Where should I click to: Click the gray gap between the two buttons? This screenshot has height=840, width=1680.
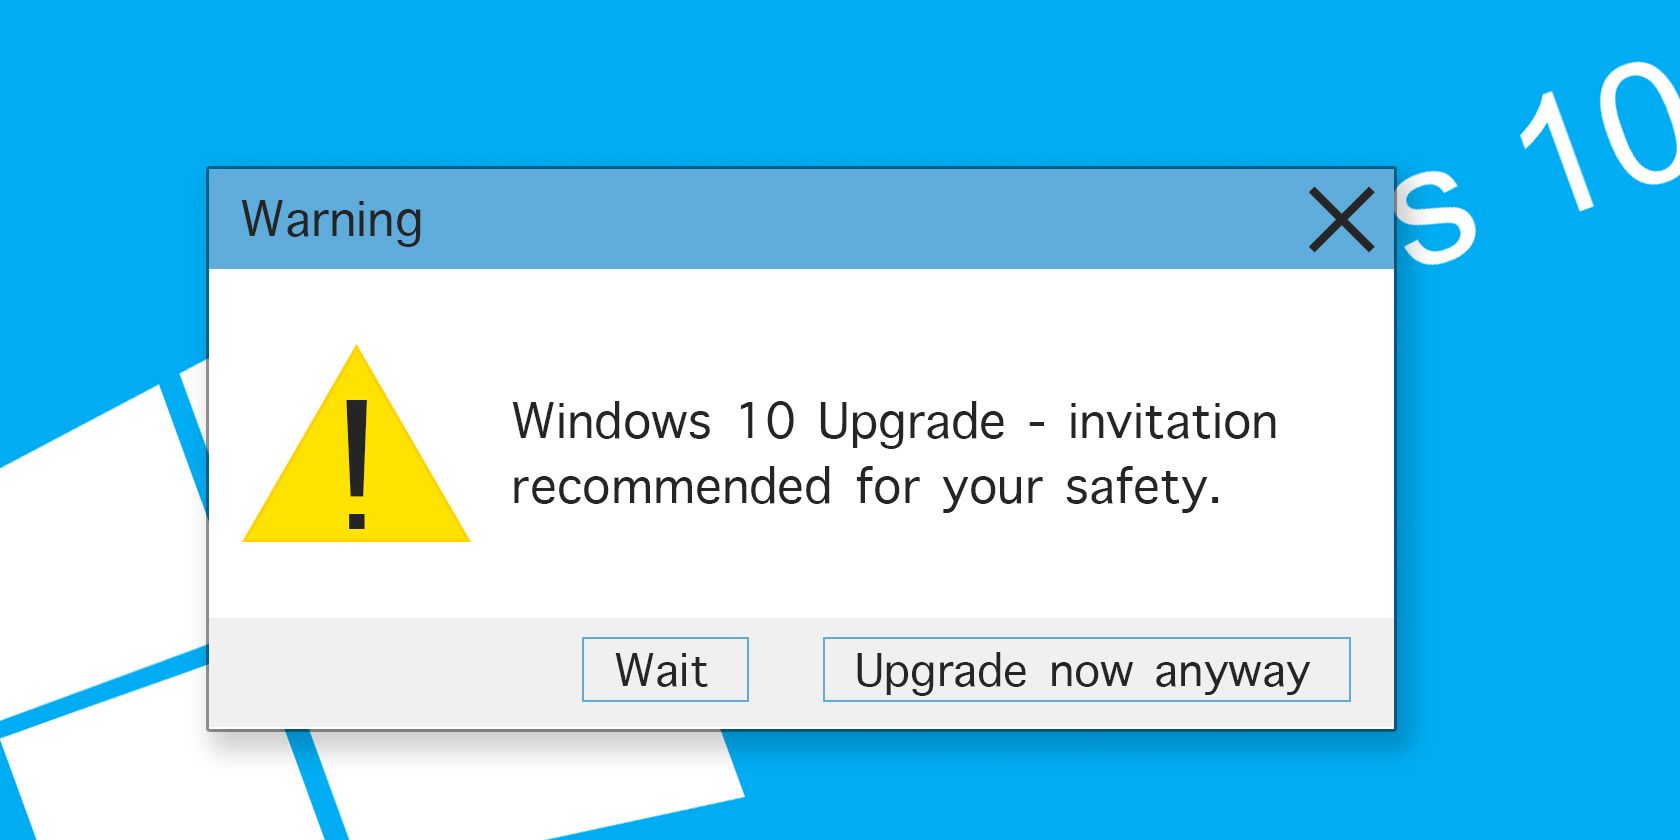pos(785,670)
